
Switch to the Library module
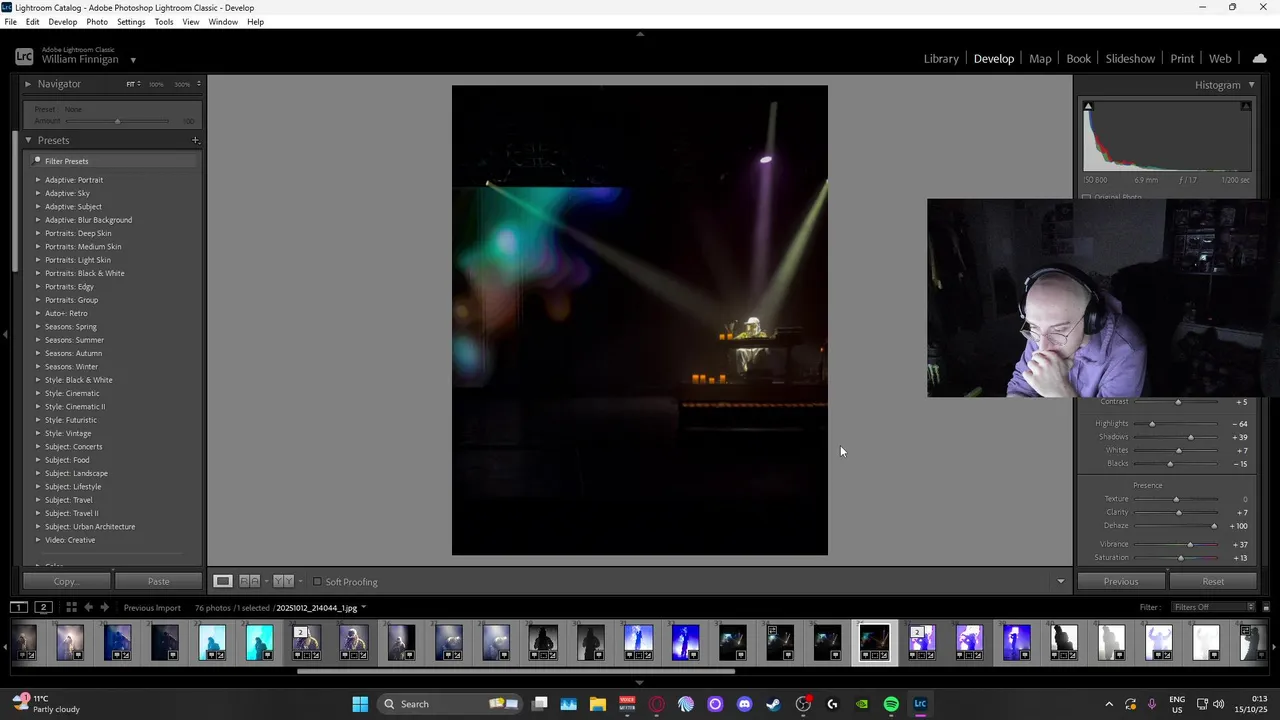pyautogui.click(x=941, y=58)
